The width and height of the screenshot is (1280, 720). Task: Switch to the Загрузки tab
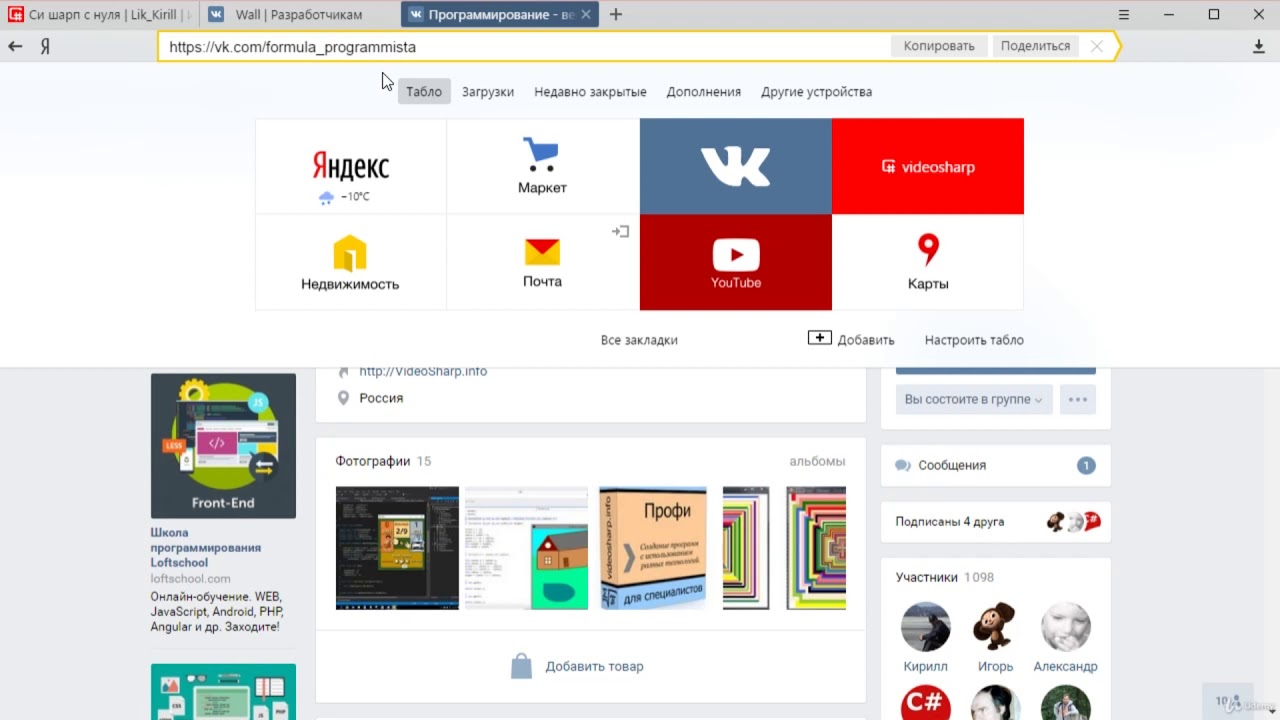pos(488,91)
